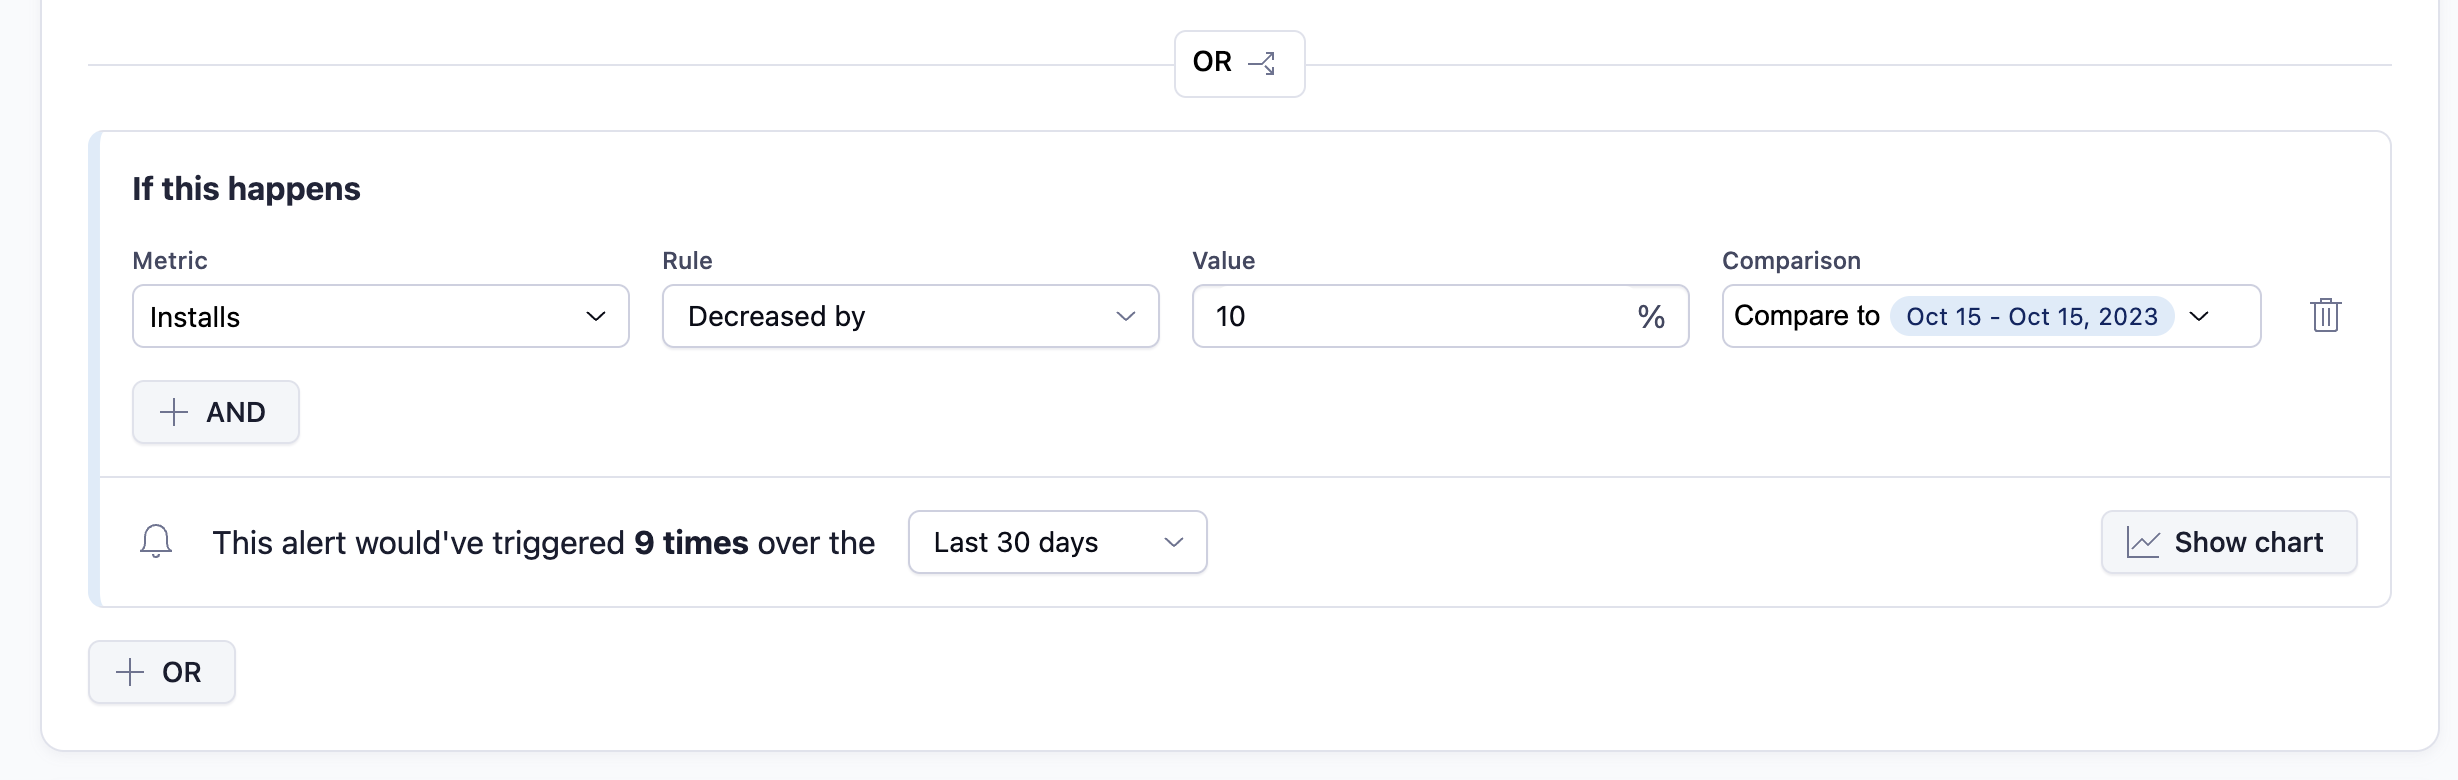Click the plus icon on the bottom OR button
The image size is (2458, 780).
[x=130, y=672]
